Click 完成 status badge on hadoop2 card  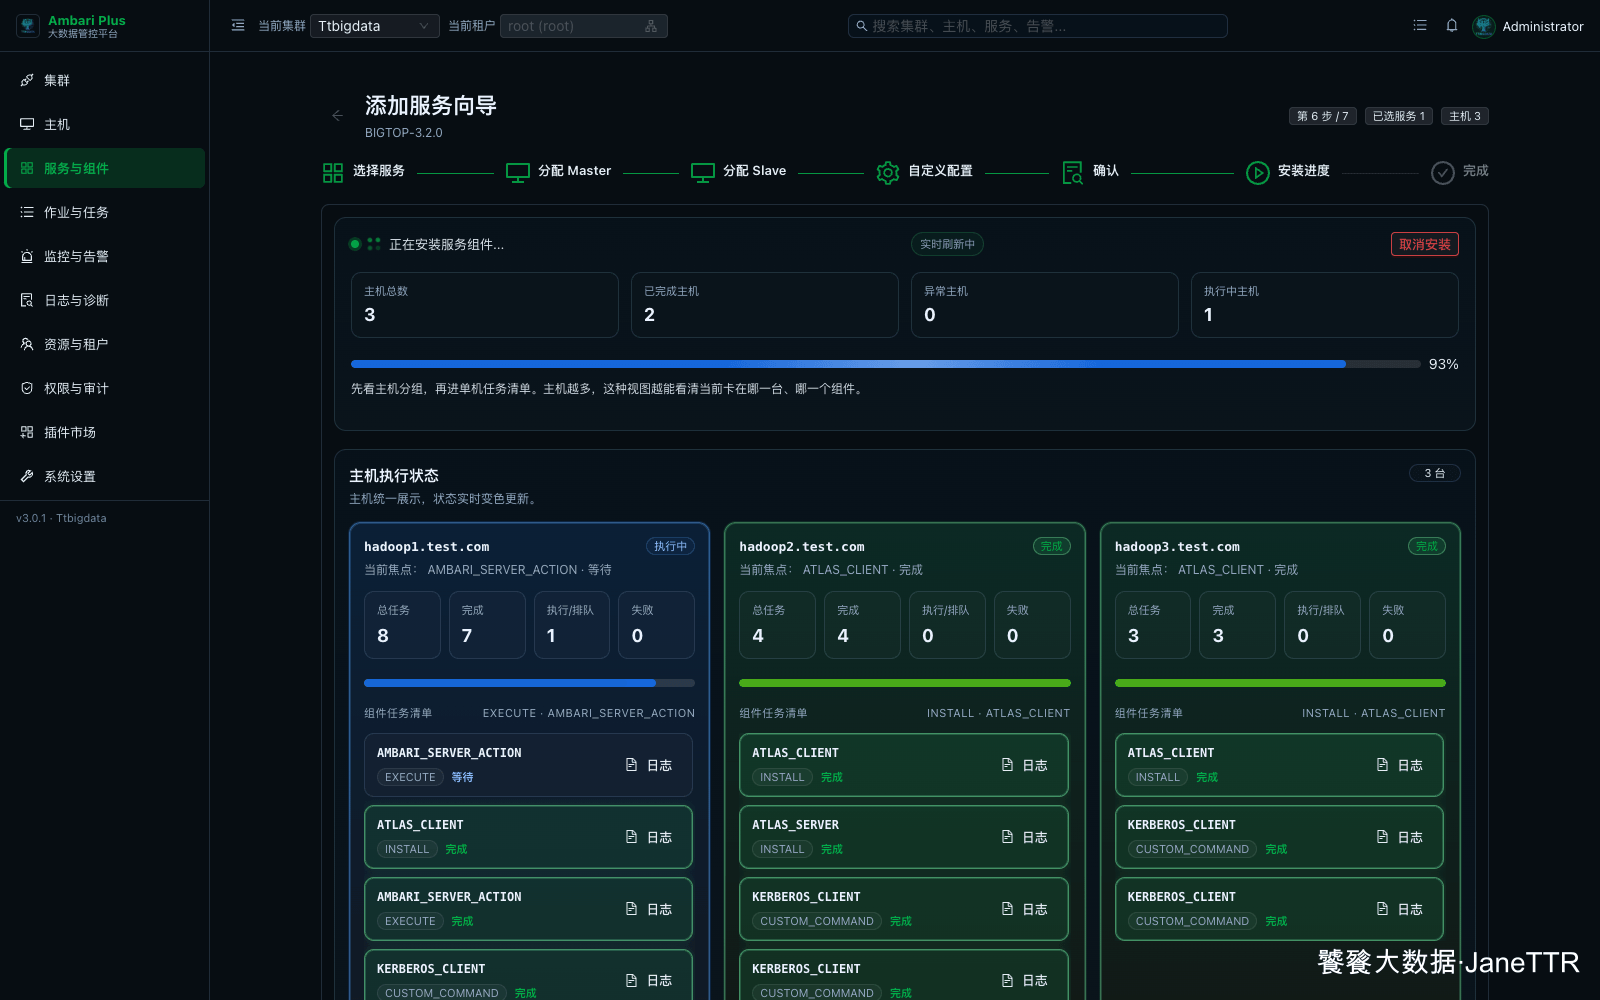tap(1052, 546)
